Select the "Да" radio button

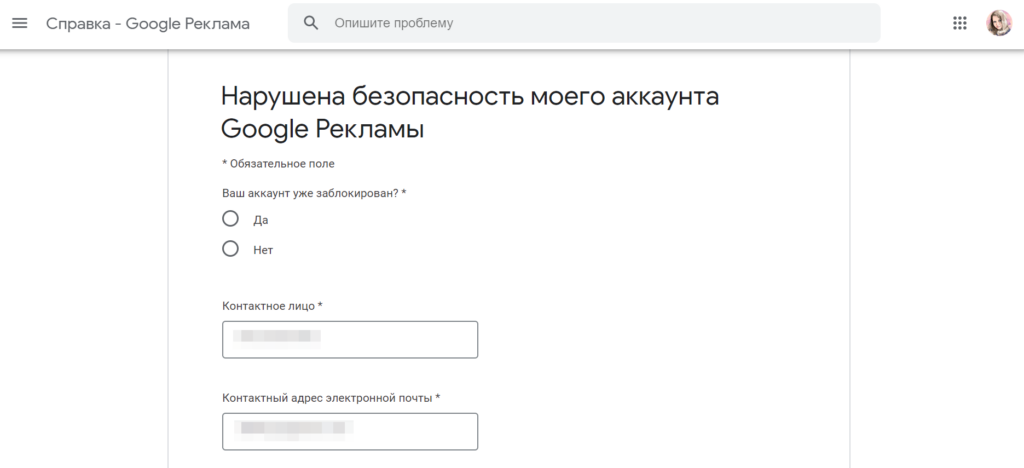(231, 219)
